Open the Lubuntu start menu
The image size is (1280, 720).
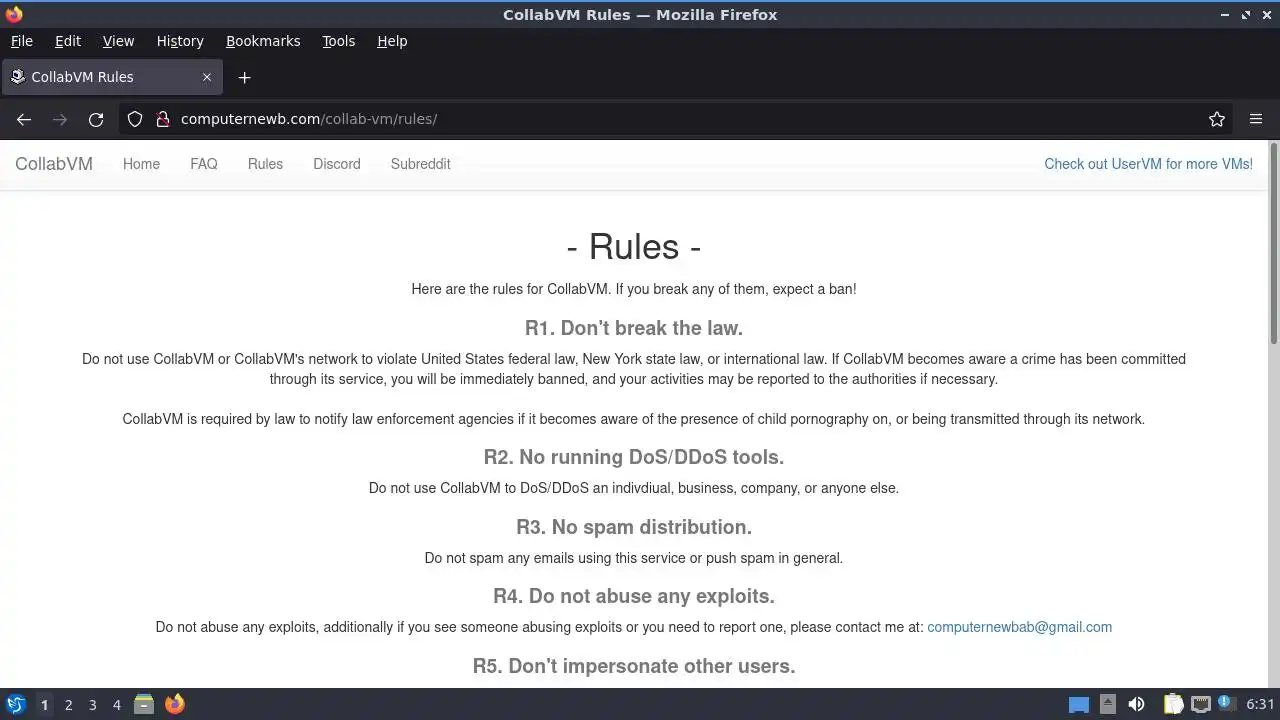16,704
